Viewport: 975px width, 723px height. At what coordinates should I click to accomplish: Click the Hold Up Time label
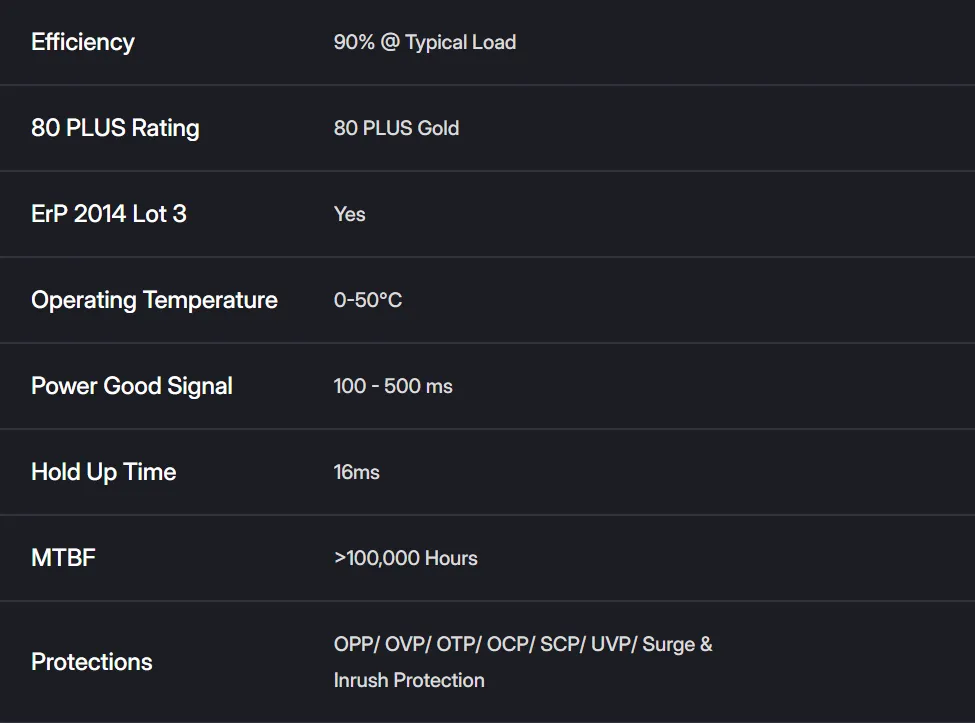click(x=104, y=472)
